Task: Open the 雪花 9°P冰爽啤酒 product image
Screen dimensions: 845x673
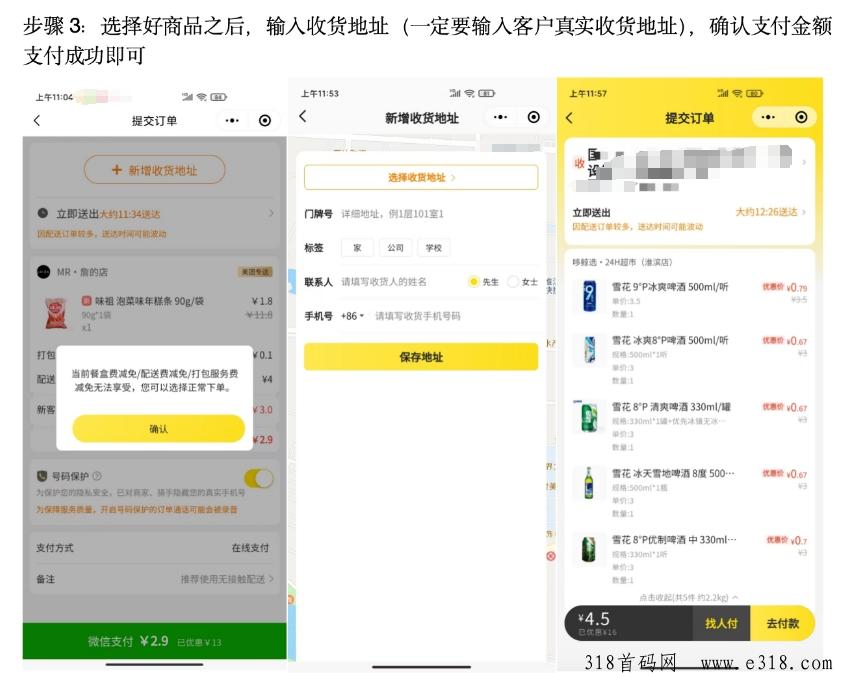Action: click(590, 296)
